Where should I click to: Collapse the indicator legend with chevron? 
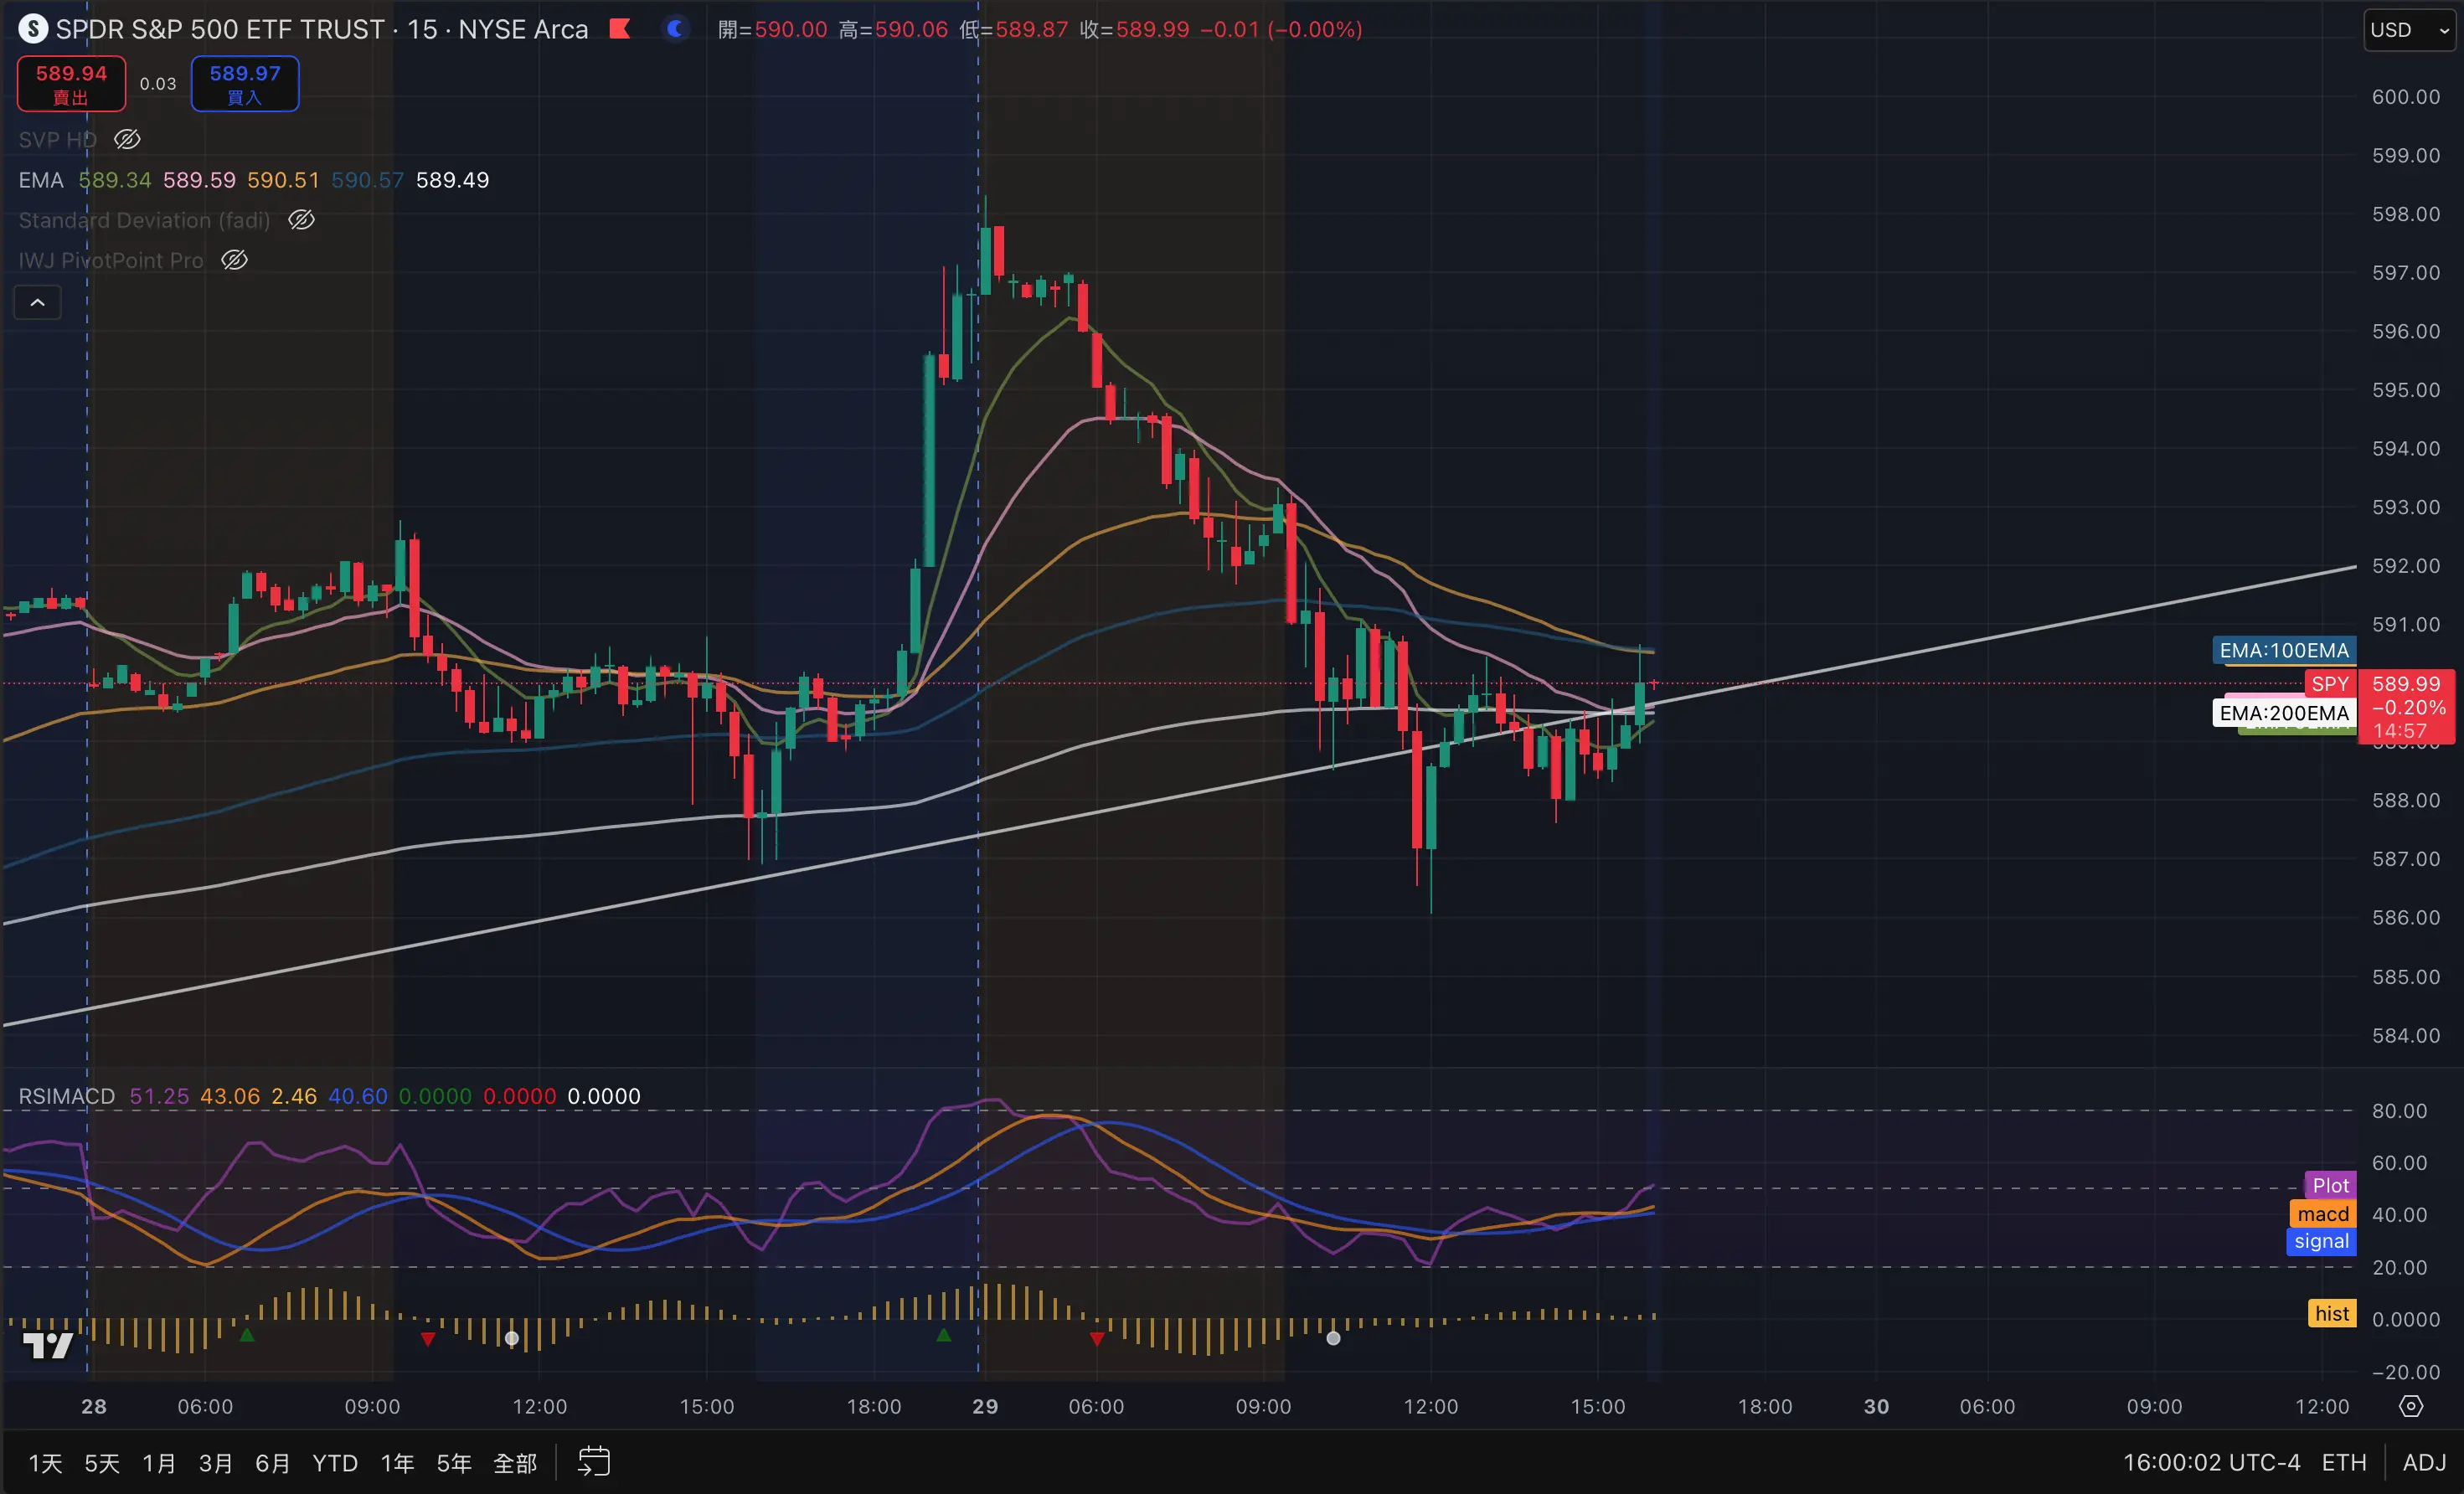37,302
